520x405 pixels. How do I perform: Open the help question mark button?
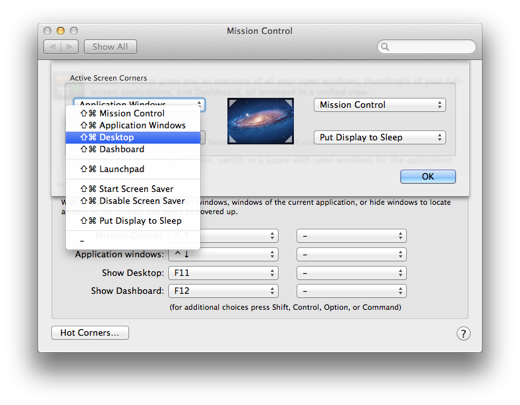[463, 333]
